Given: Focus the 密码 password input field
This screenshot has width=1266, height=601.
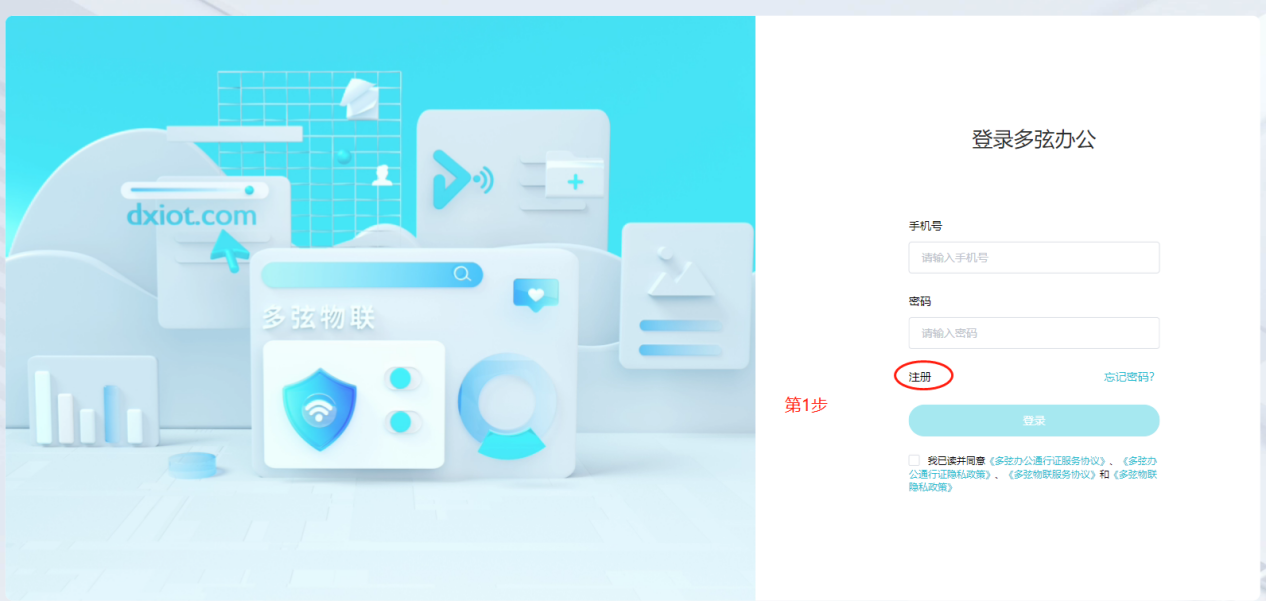Looking at the screenshot, I should [x=1034, y=333].
